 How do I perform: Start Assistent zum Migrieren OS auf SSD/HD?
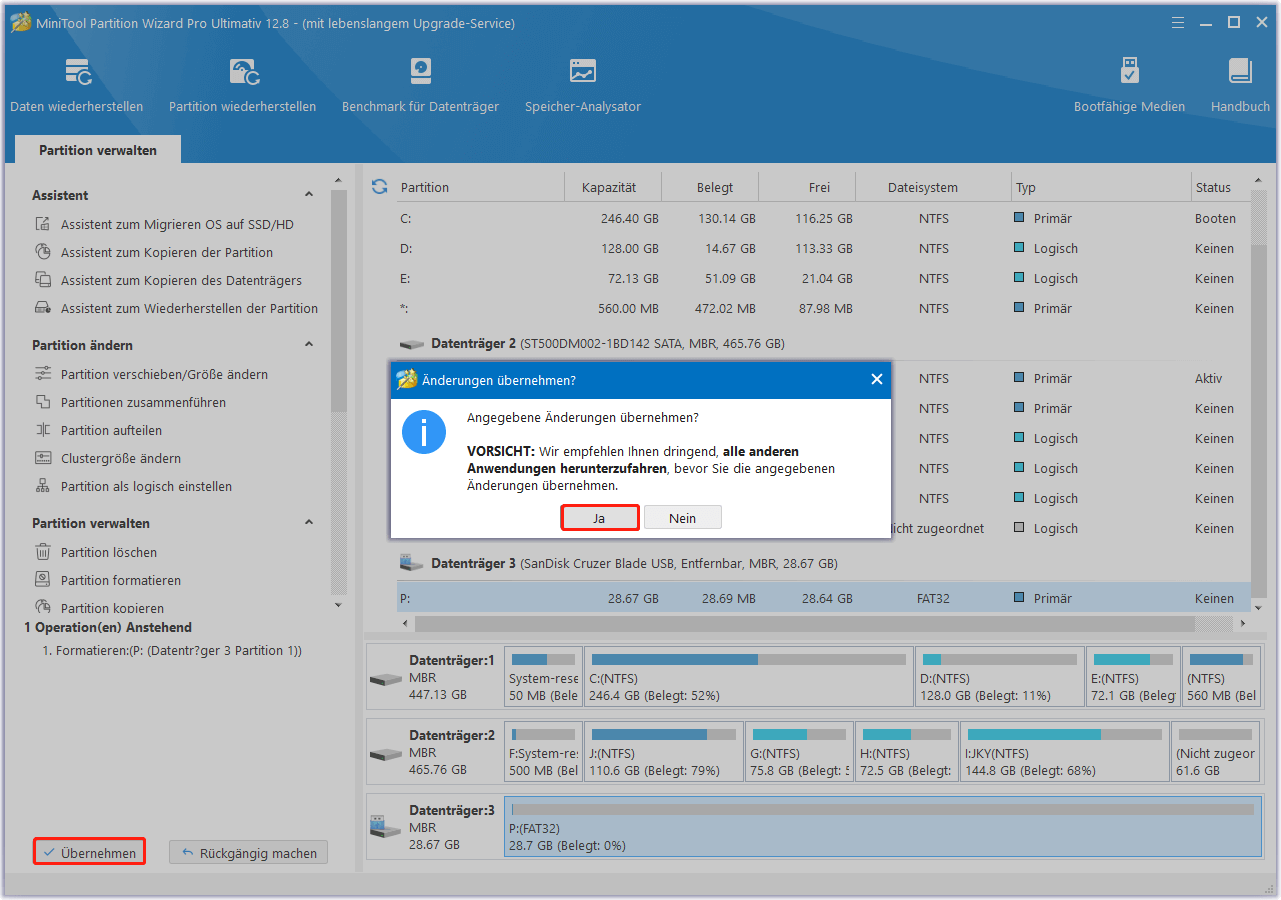pyautogui.click(x=177, y=224)
